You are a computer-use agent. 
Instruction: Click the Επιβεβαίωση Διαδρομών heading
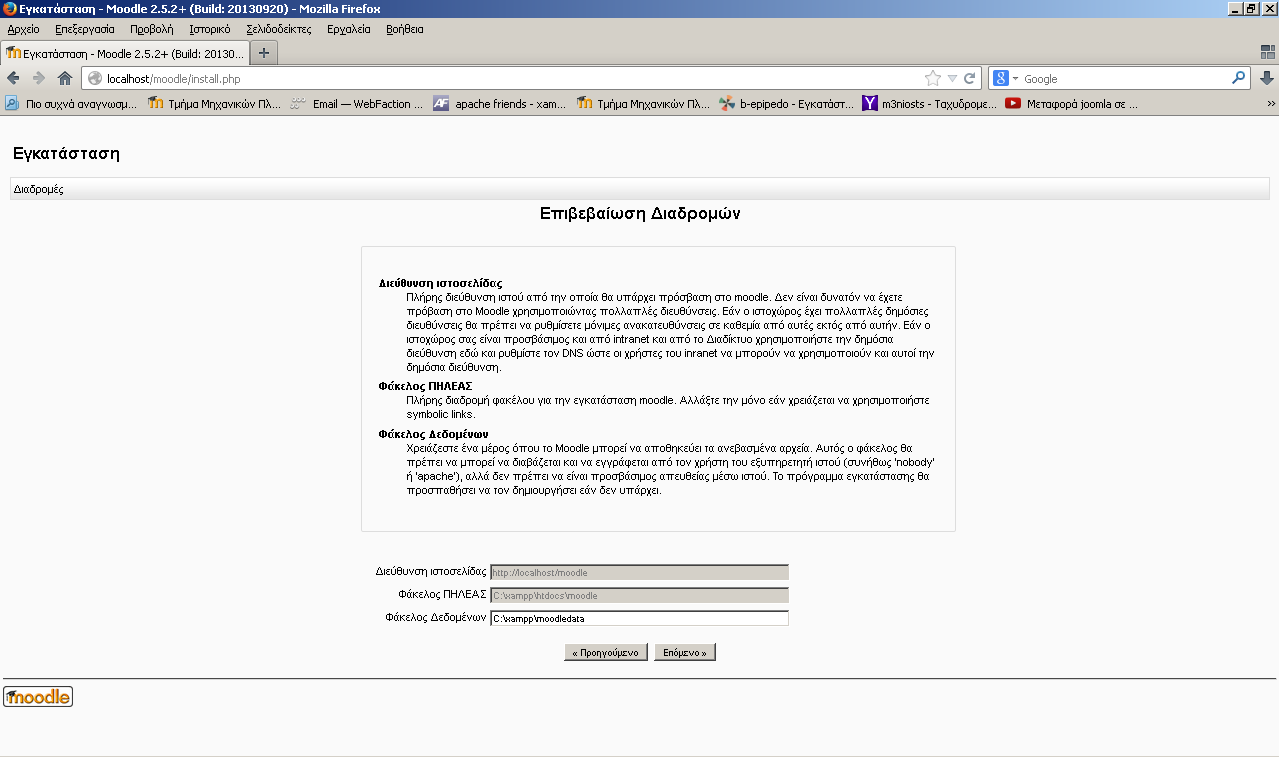(x=640, y=213)
